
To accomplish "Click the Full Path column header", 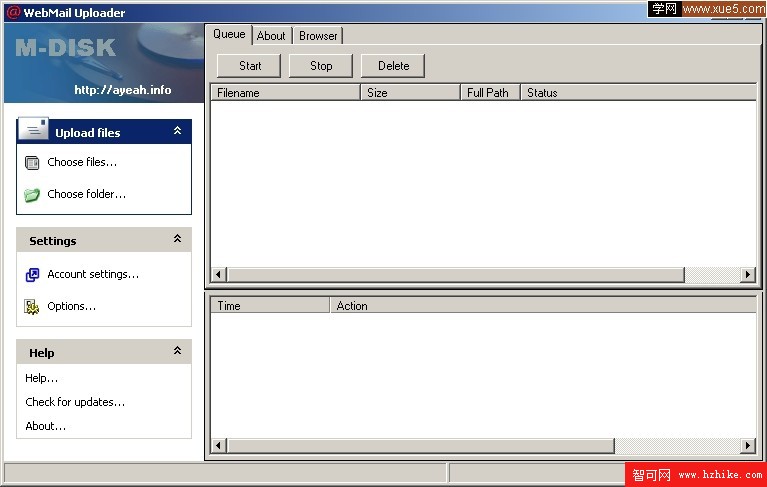I will [490, 93].
